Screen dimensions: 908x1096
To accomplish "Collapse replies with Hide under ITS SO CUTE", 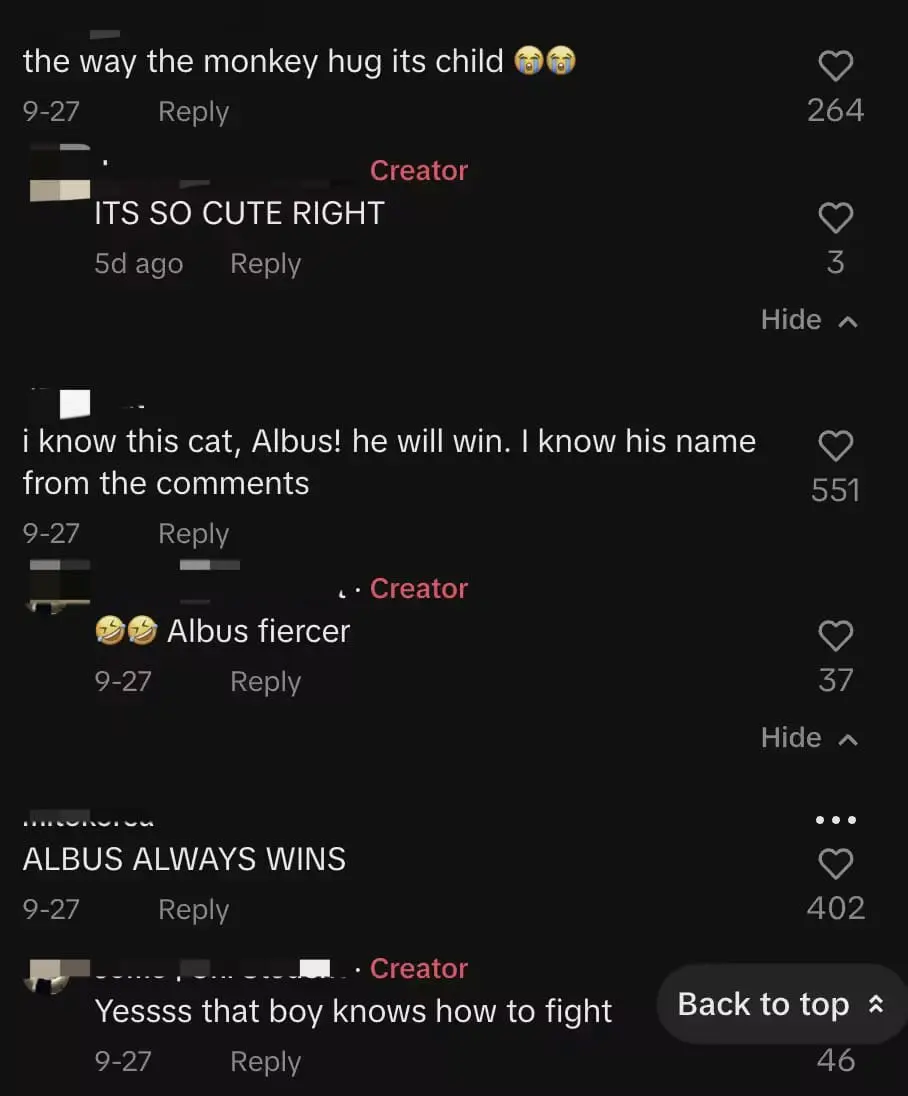I will pos(809,319).
